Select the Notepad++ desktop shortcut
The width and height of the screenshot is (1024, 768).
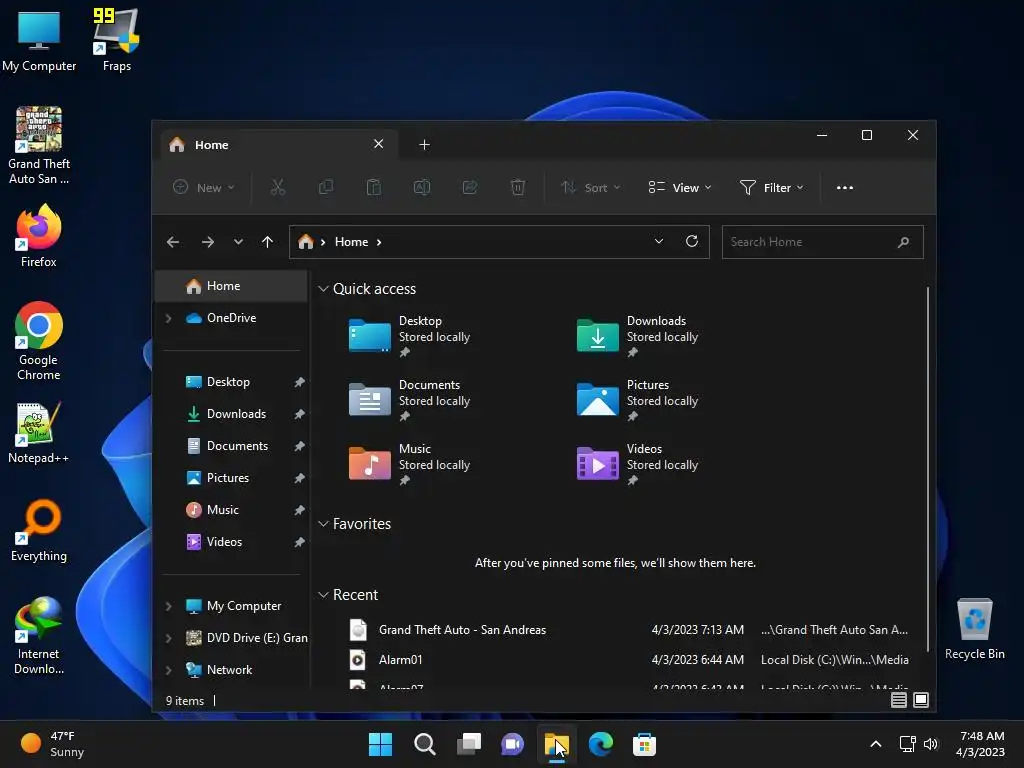(x=39, y=432)
